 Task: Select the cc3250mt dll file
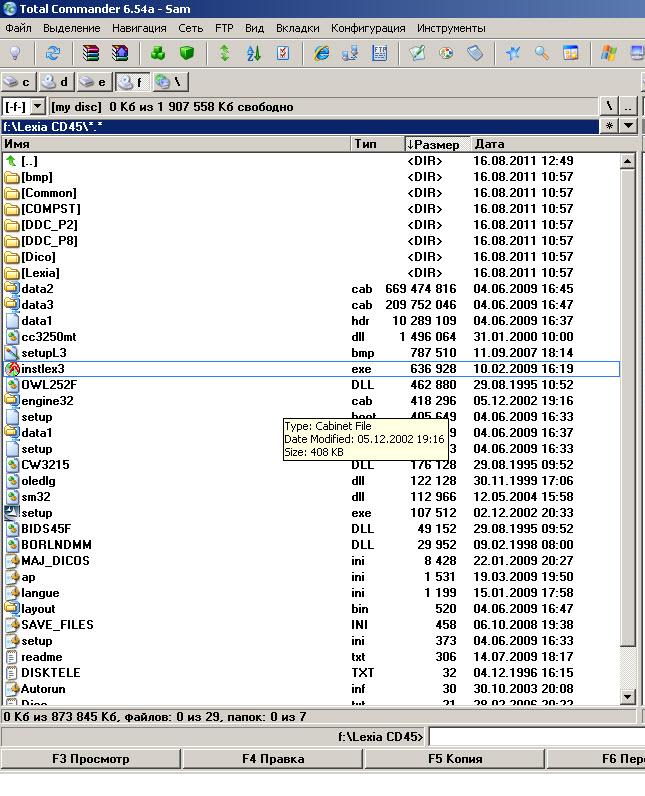click(311, 337)
